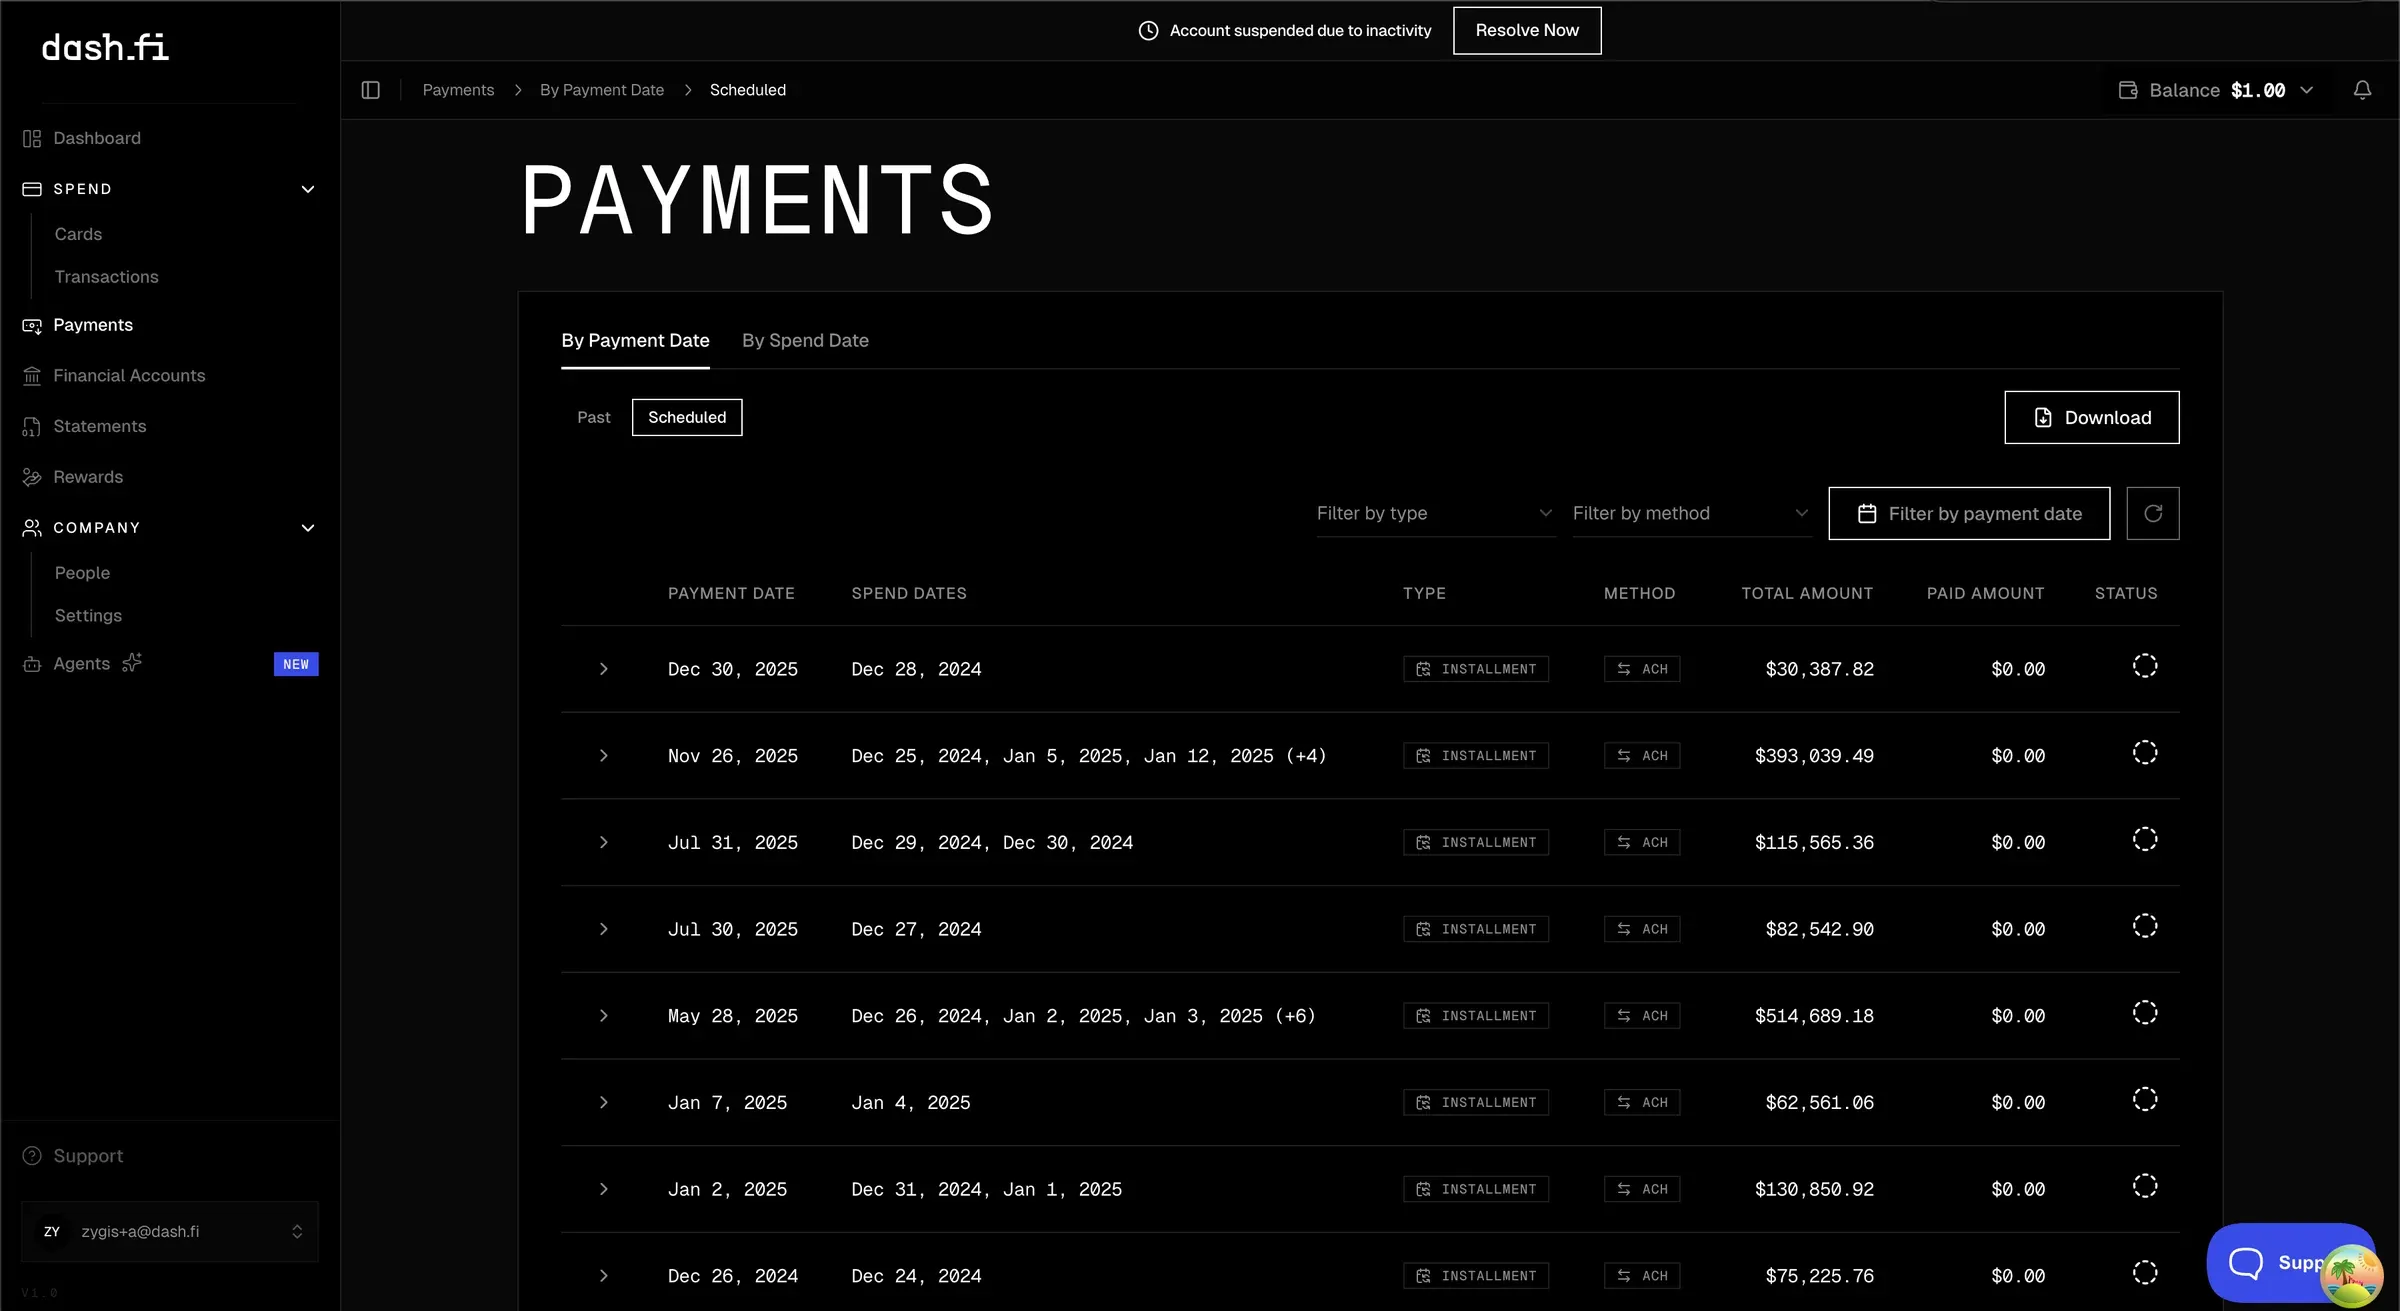Image resolution: width=2400 pixels, height=1311 pixels.
Task: Open the Filter by payment date picker
Action: tap(1969, 513)
